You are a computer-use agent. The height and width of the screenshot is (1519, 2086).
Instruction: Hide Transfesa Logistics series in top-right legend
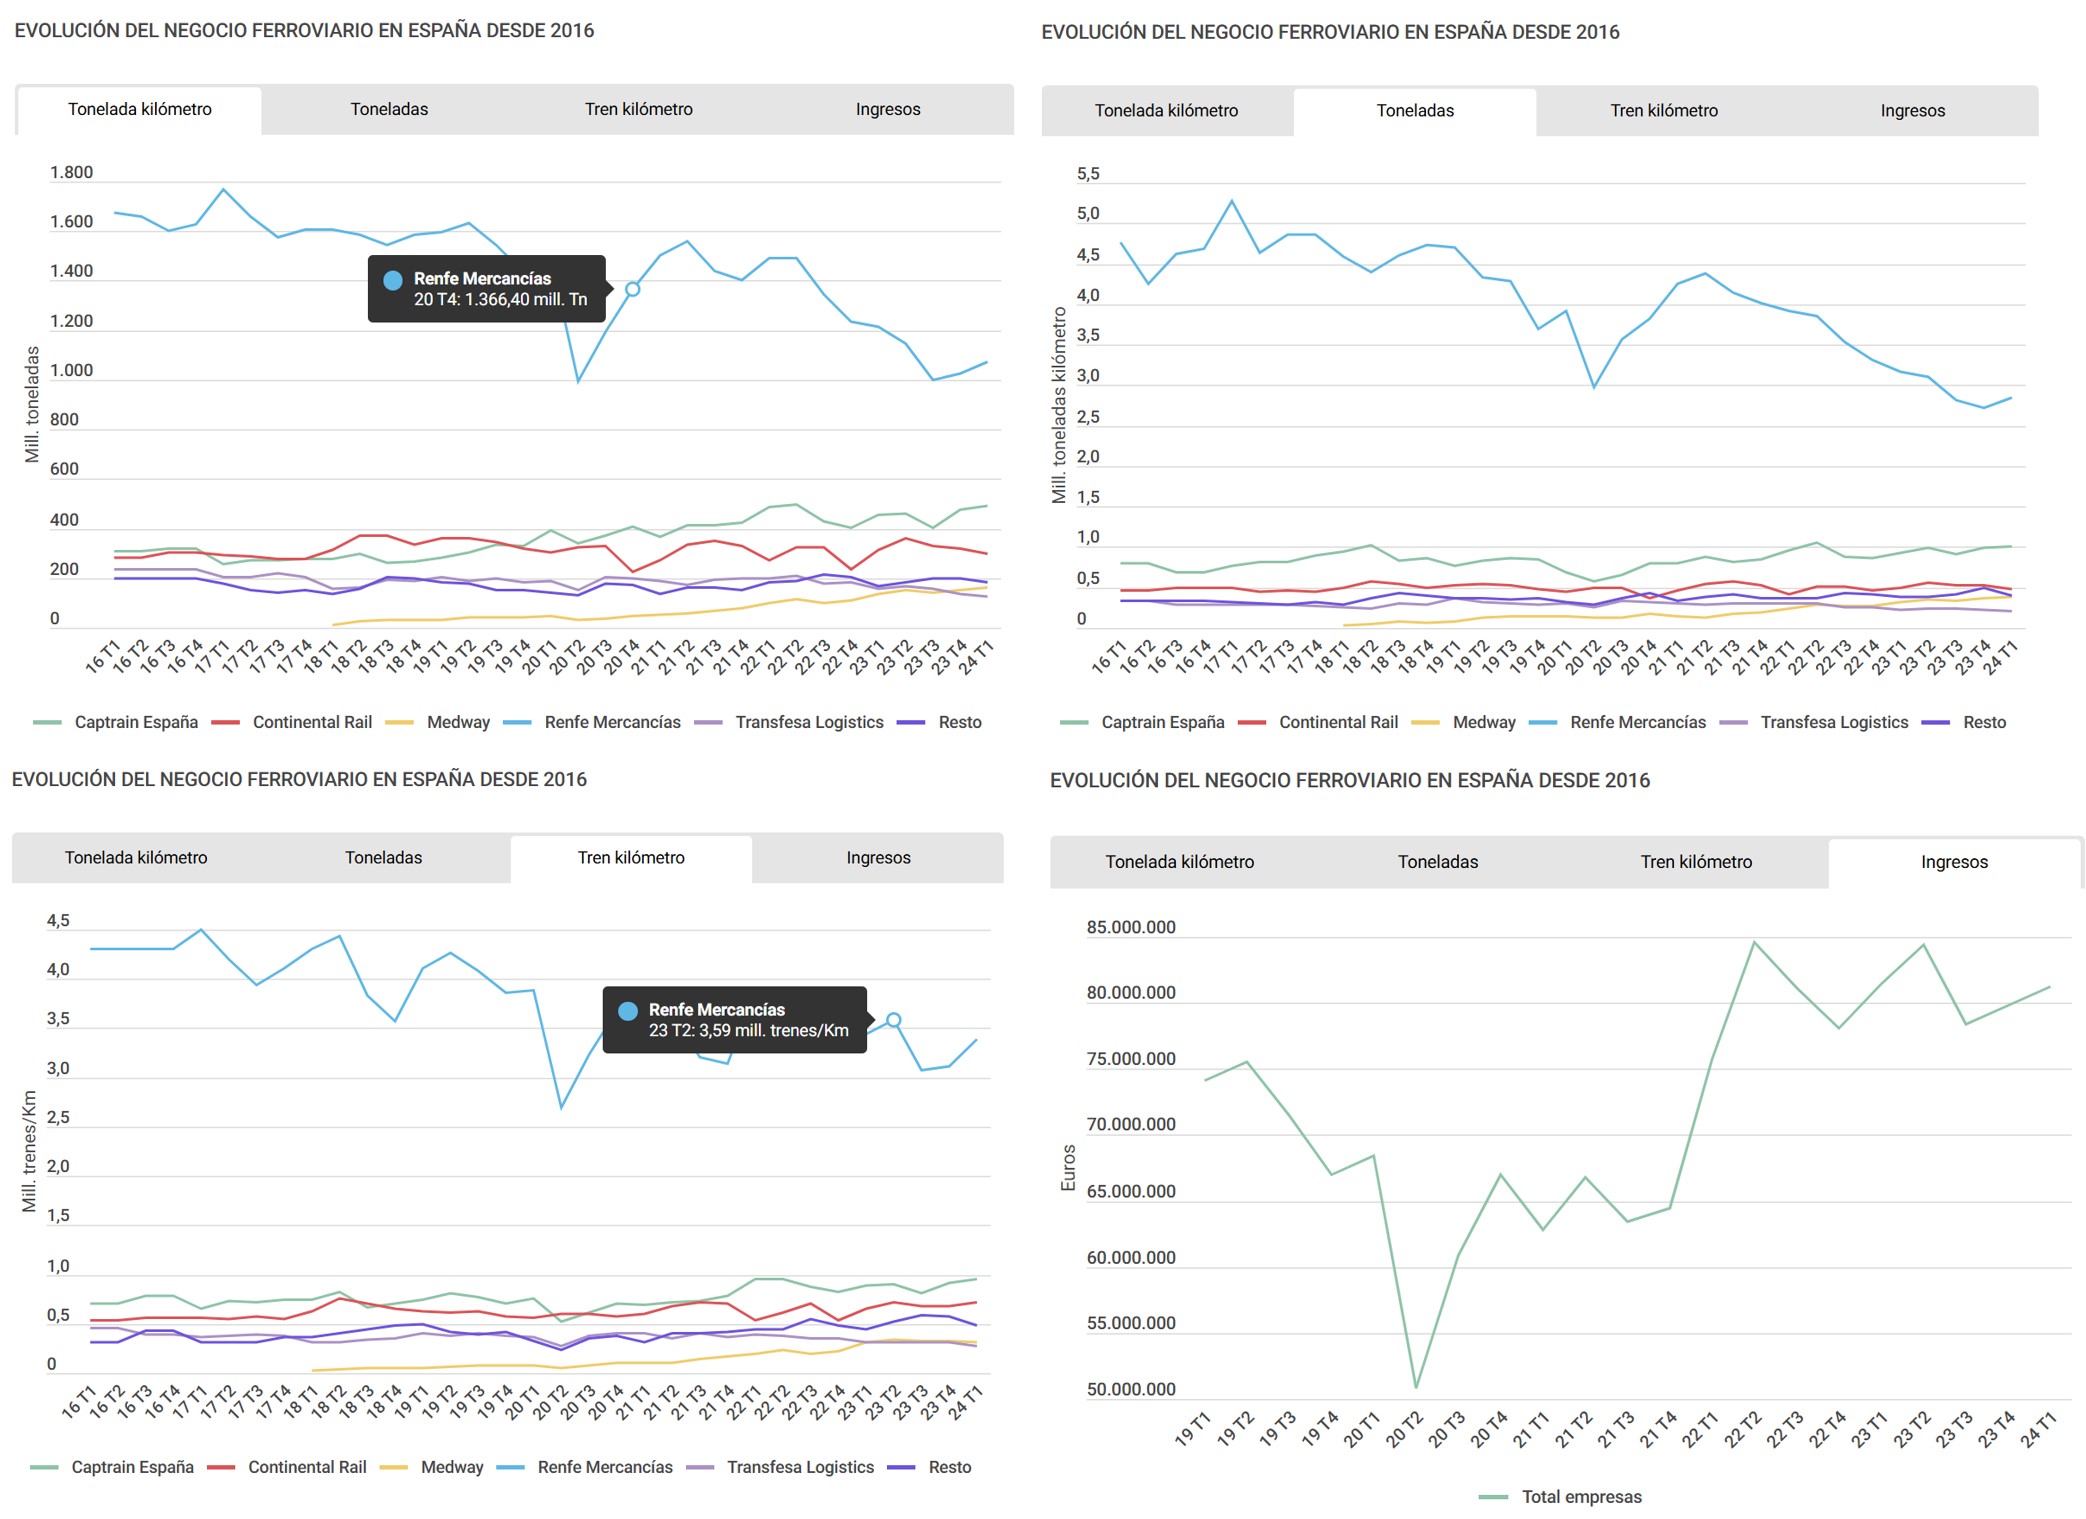click(1833, 722)
